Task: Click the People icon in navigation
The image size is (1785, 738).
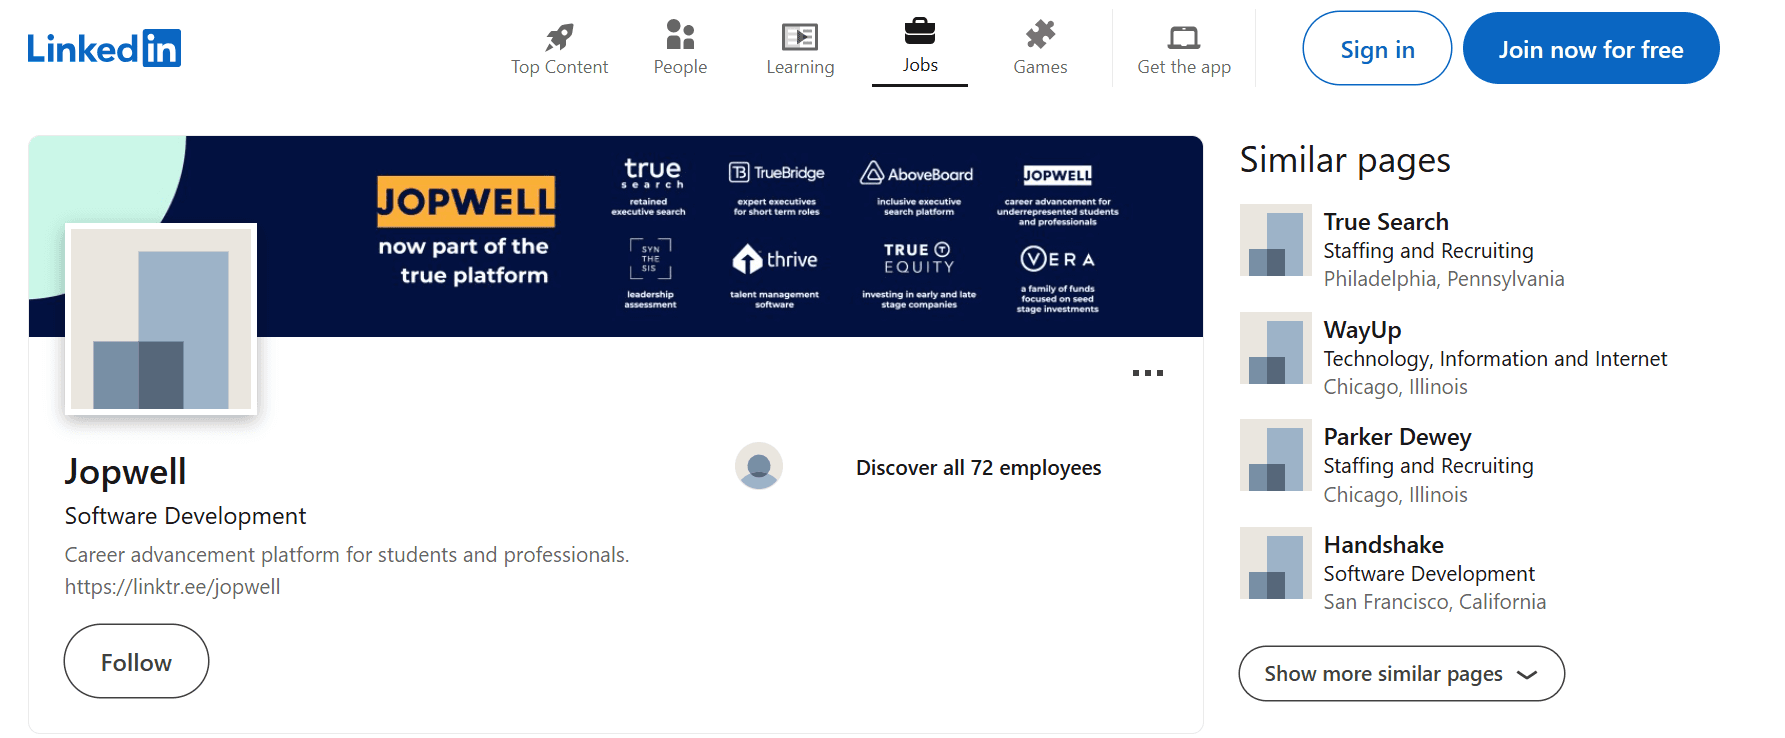Action: (x=680, y=35)
